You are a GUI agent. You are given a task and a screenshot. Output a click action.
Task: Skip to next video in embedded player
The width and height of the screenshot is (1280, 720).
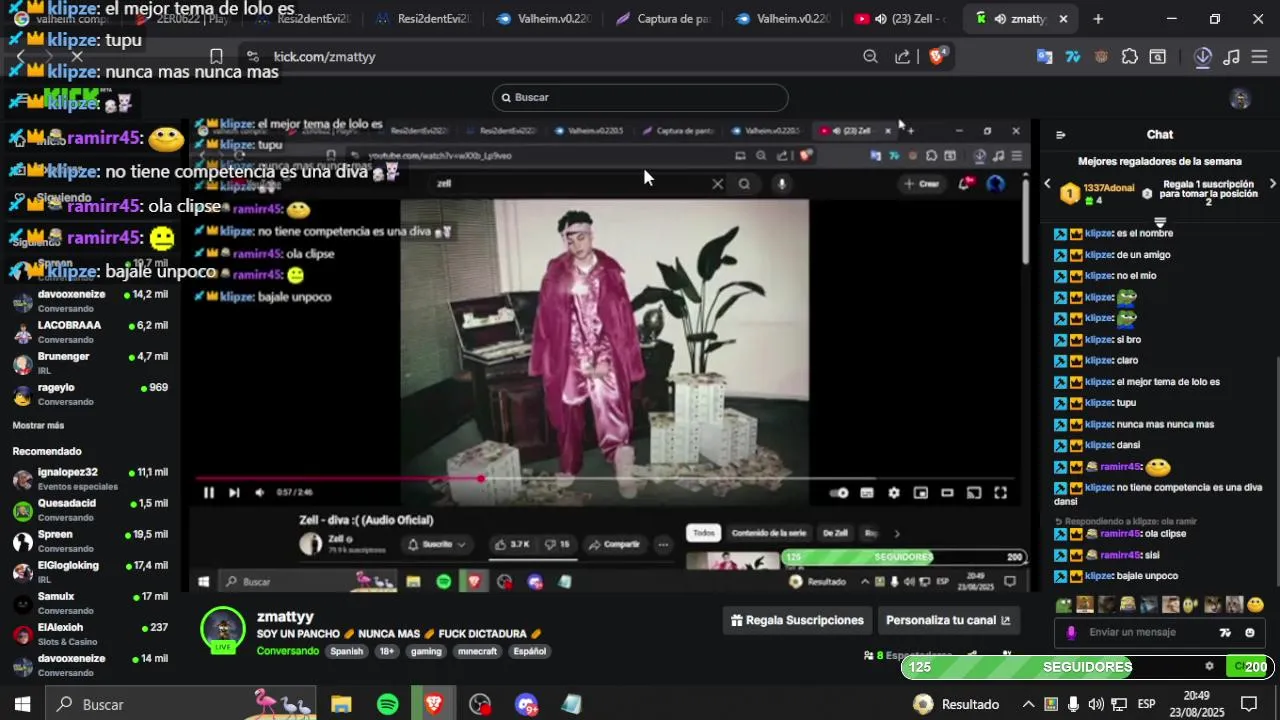[234, 492]
